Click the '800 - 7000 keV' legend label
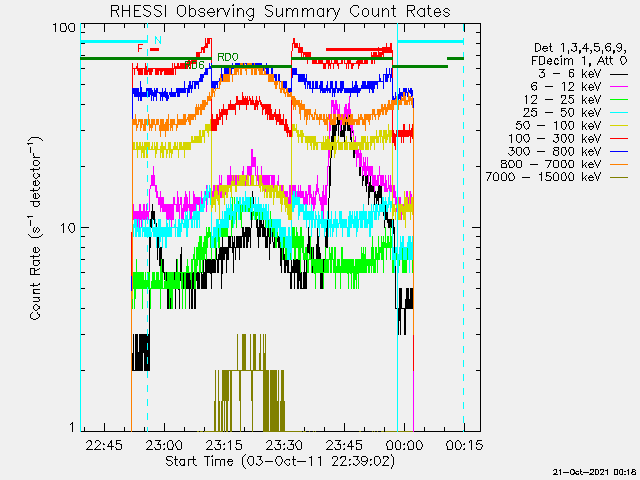The width and height of the screenshot is (640, 480). click(551, 164)
